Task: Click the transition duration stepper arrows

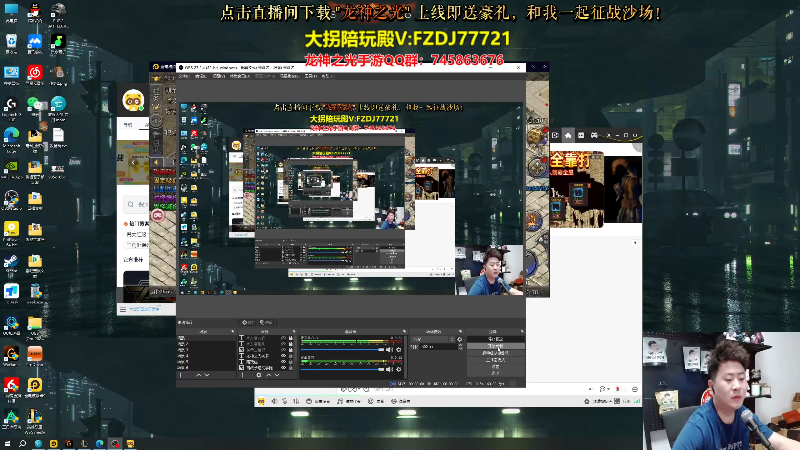Action: tap(460, 346)
